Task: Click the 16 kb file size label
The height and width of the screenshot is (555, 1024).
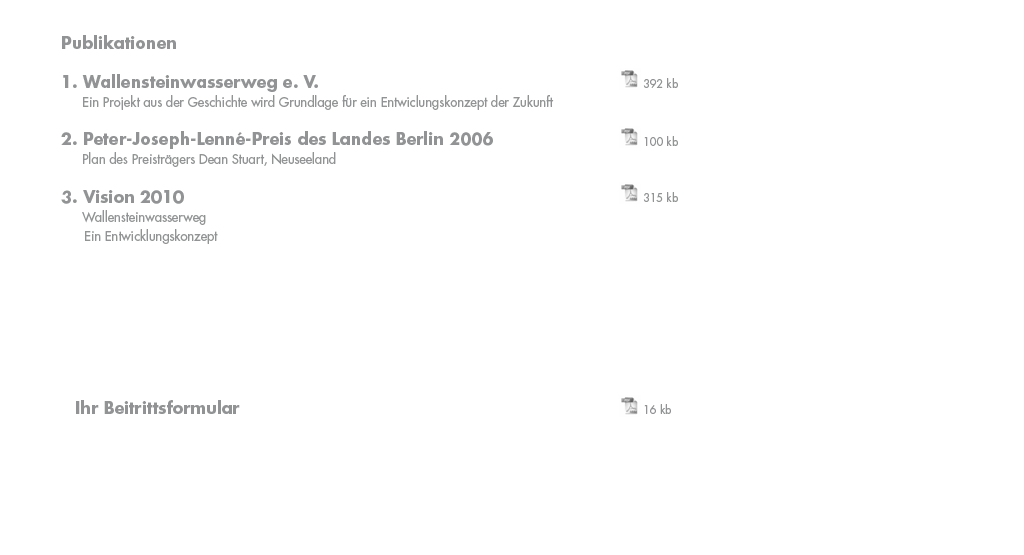Action: point(657,409)
